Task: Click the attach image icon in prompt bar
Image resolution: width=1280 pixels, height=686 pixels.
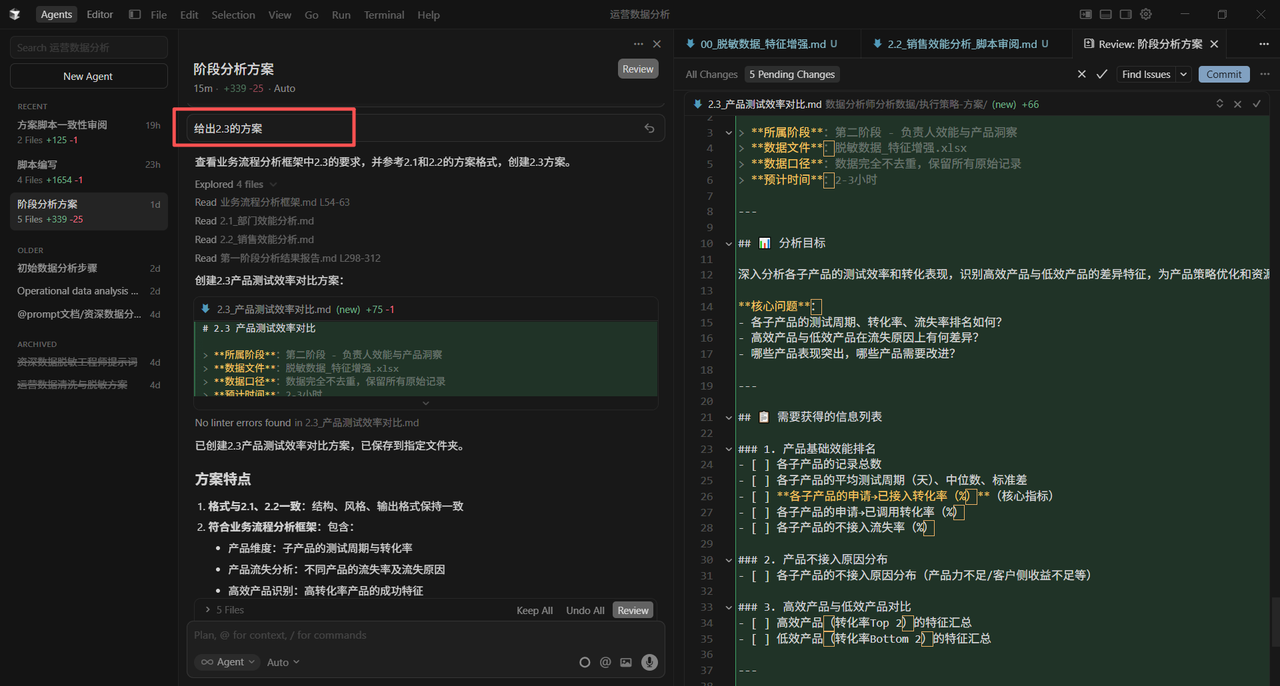Action: [625, 661]
